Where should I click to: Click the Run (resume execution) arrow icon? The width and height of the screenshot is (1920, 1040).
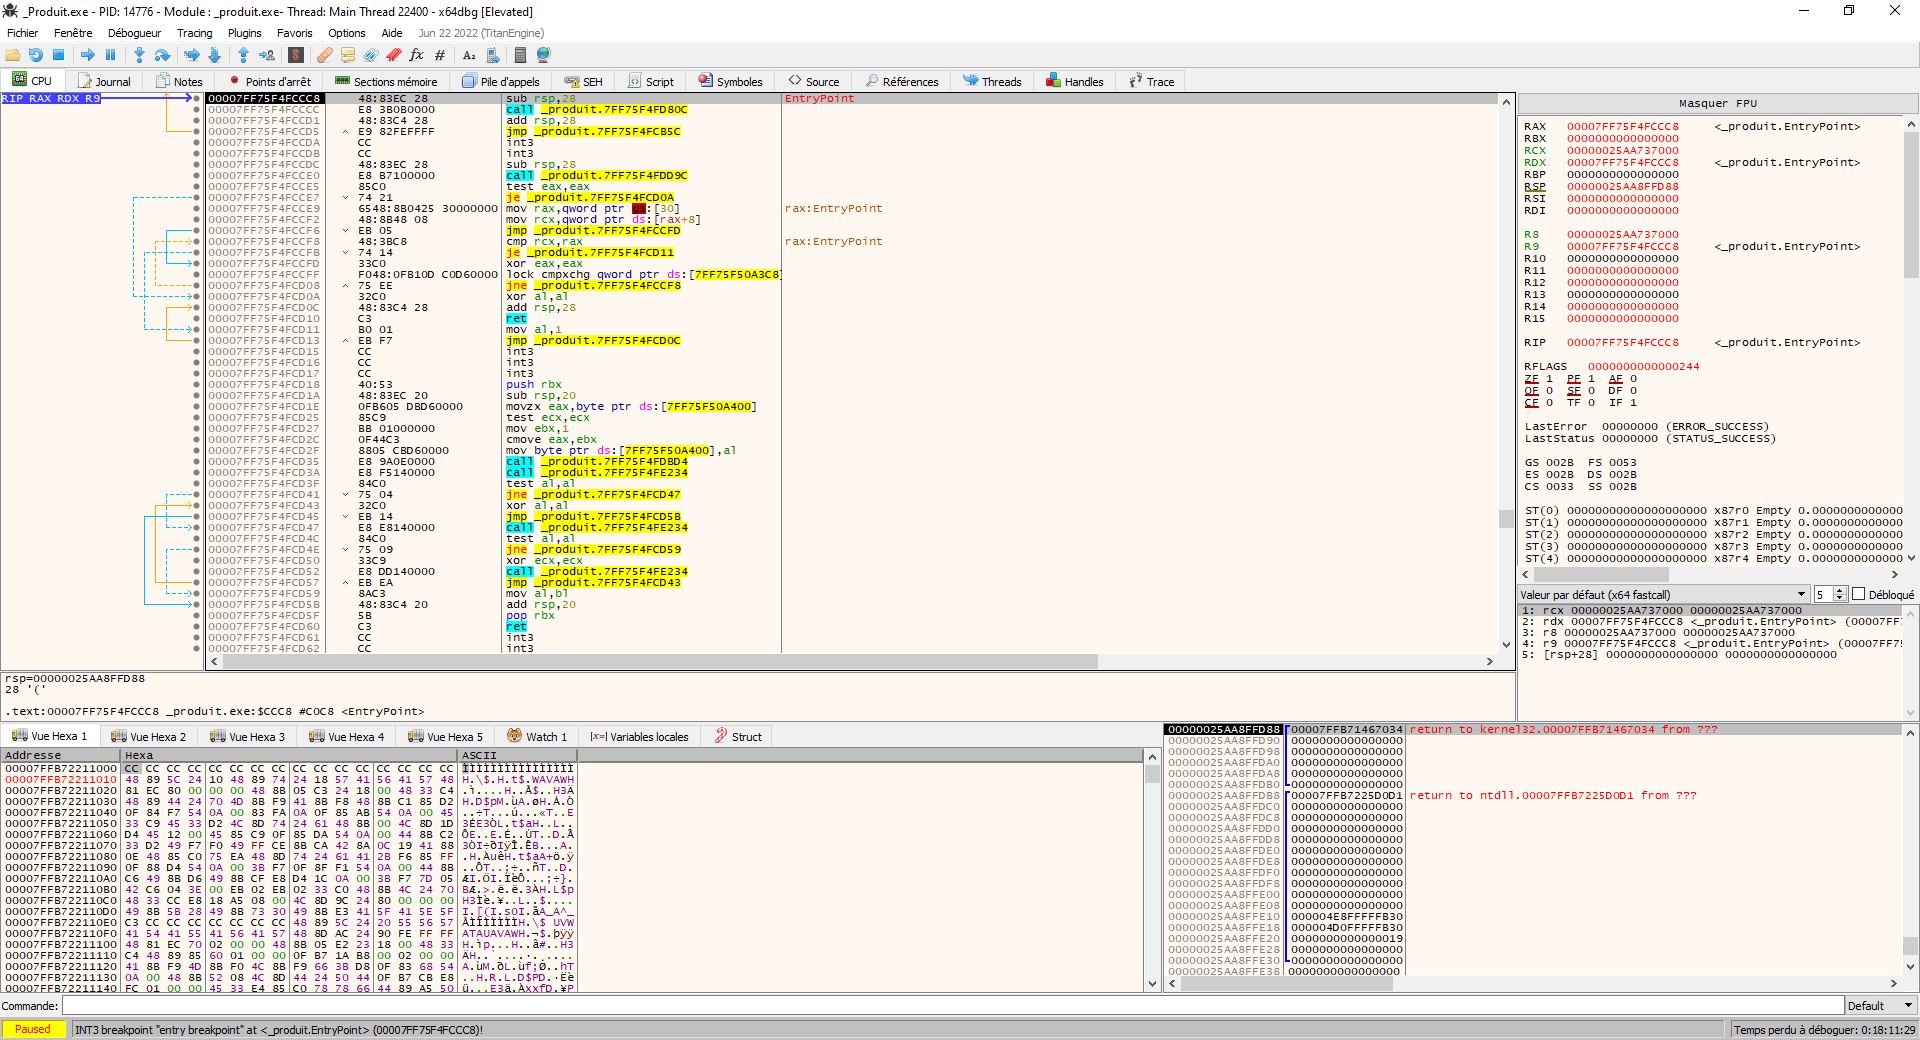[x=88, y=56]
